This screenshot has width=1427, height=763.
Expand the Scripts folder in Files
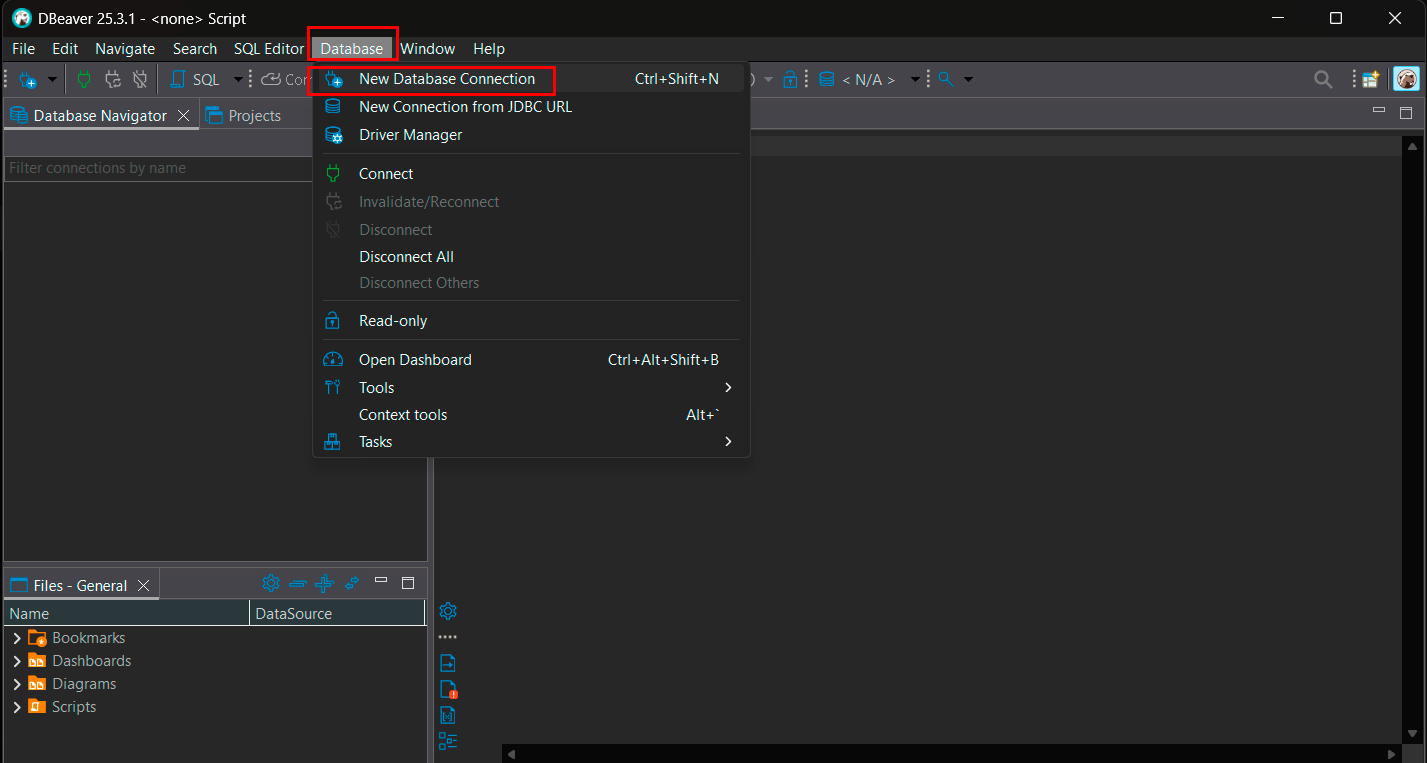click(17, 707)
